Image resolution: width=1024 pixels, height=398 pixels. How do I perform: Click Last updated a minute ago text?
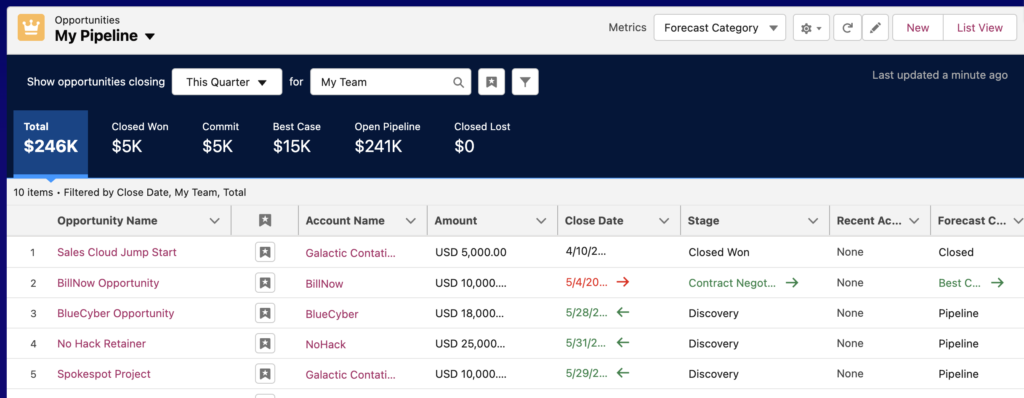[x=940, y=75]
